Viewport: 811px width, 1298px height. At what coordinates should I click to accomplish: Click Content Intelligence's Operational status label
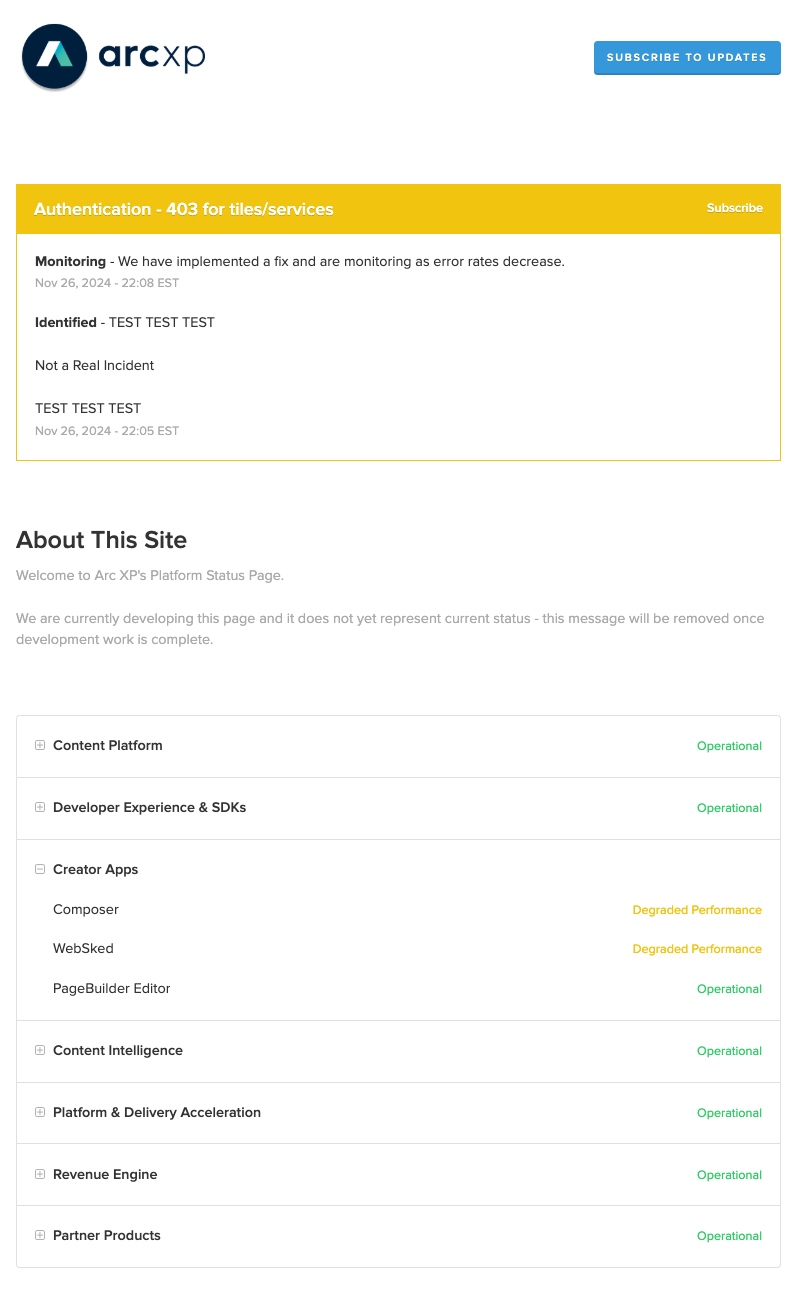pyautogui.click(x=729, y=1051)
